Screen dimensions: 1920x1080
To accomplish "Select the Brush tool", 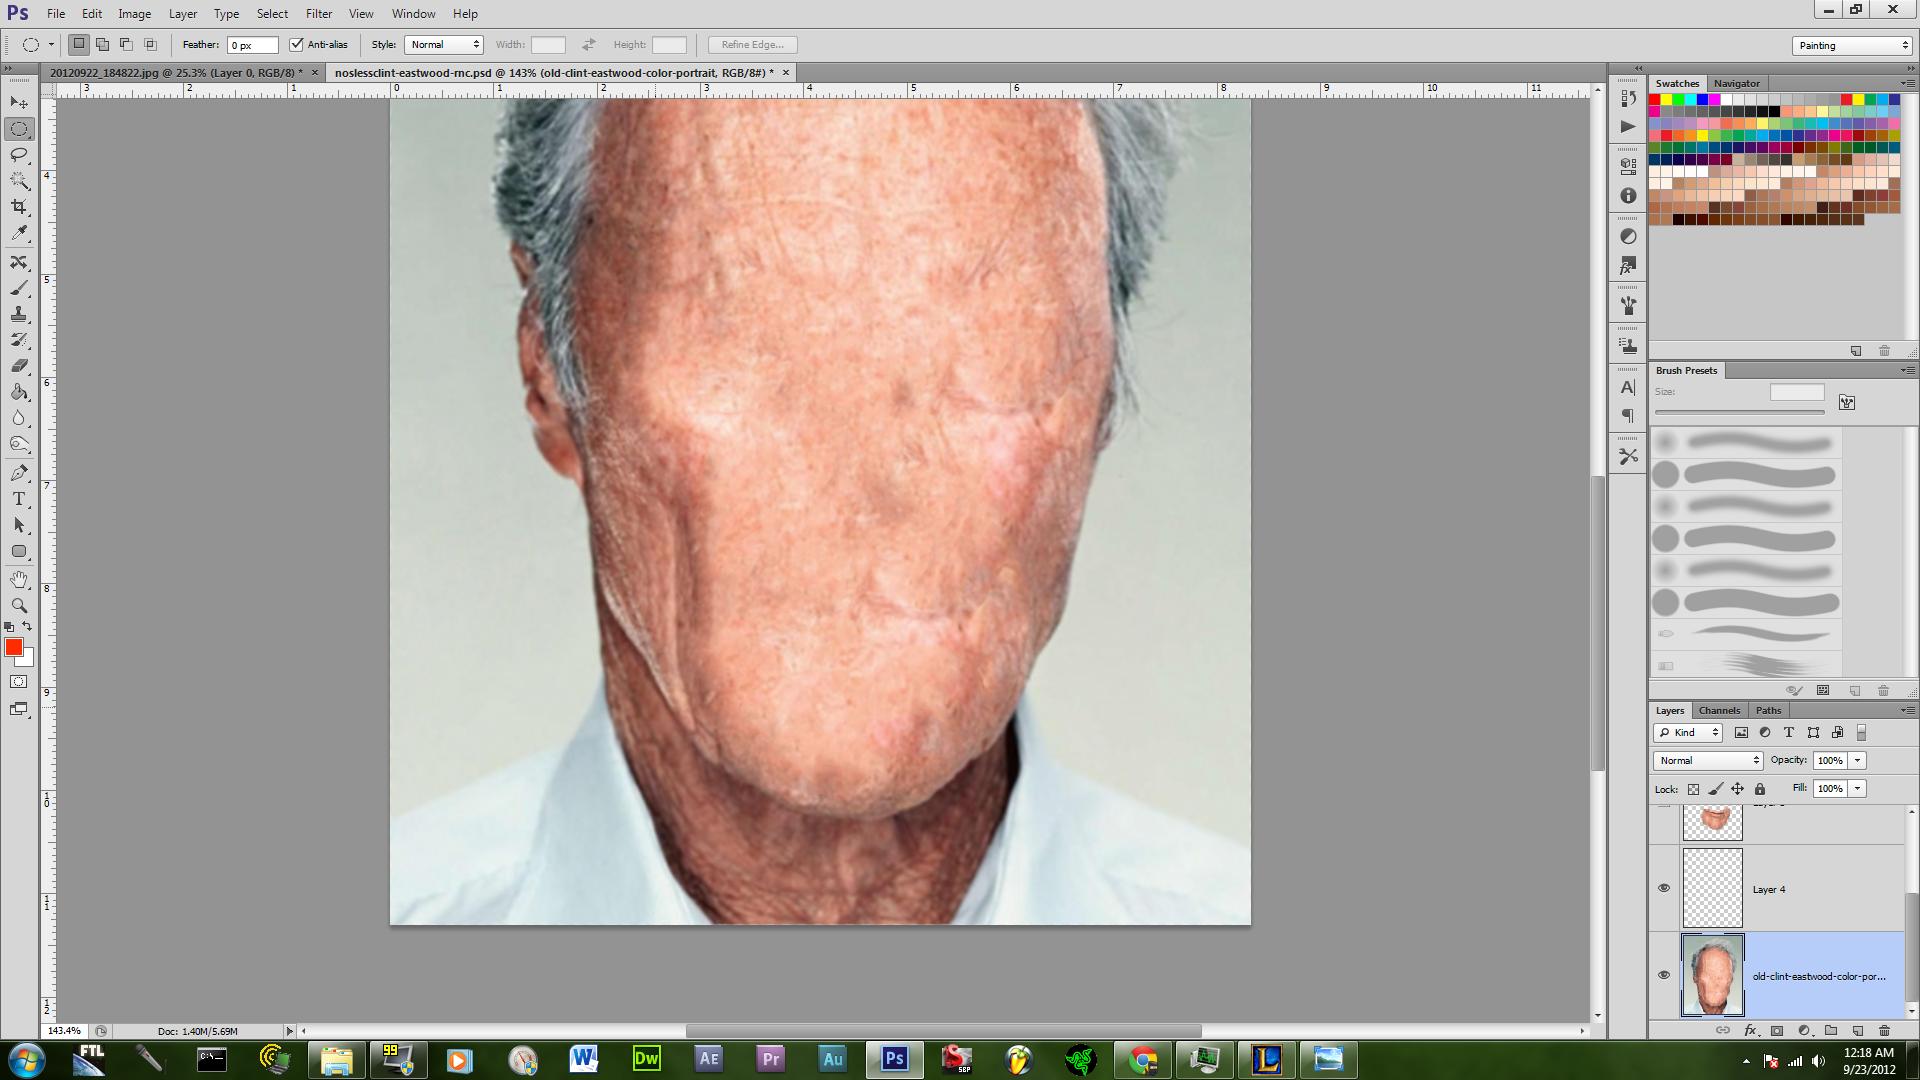I will coord(19,288).
